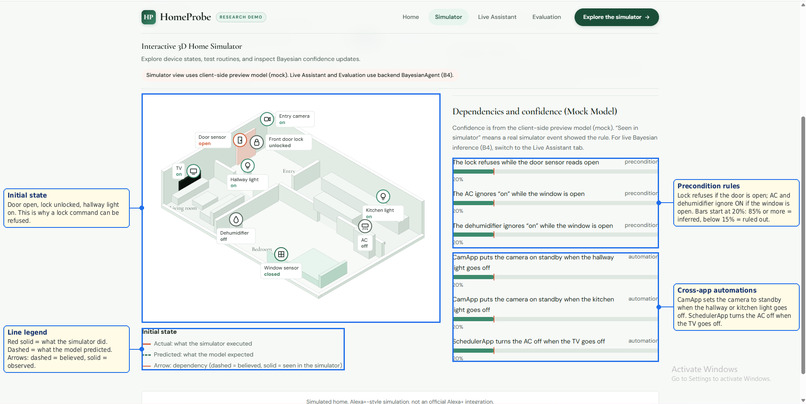
Task: Select the CamApp hallway light rule text
Action: pyautogui.click(x=534, y=262)
